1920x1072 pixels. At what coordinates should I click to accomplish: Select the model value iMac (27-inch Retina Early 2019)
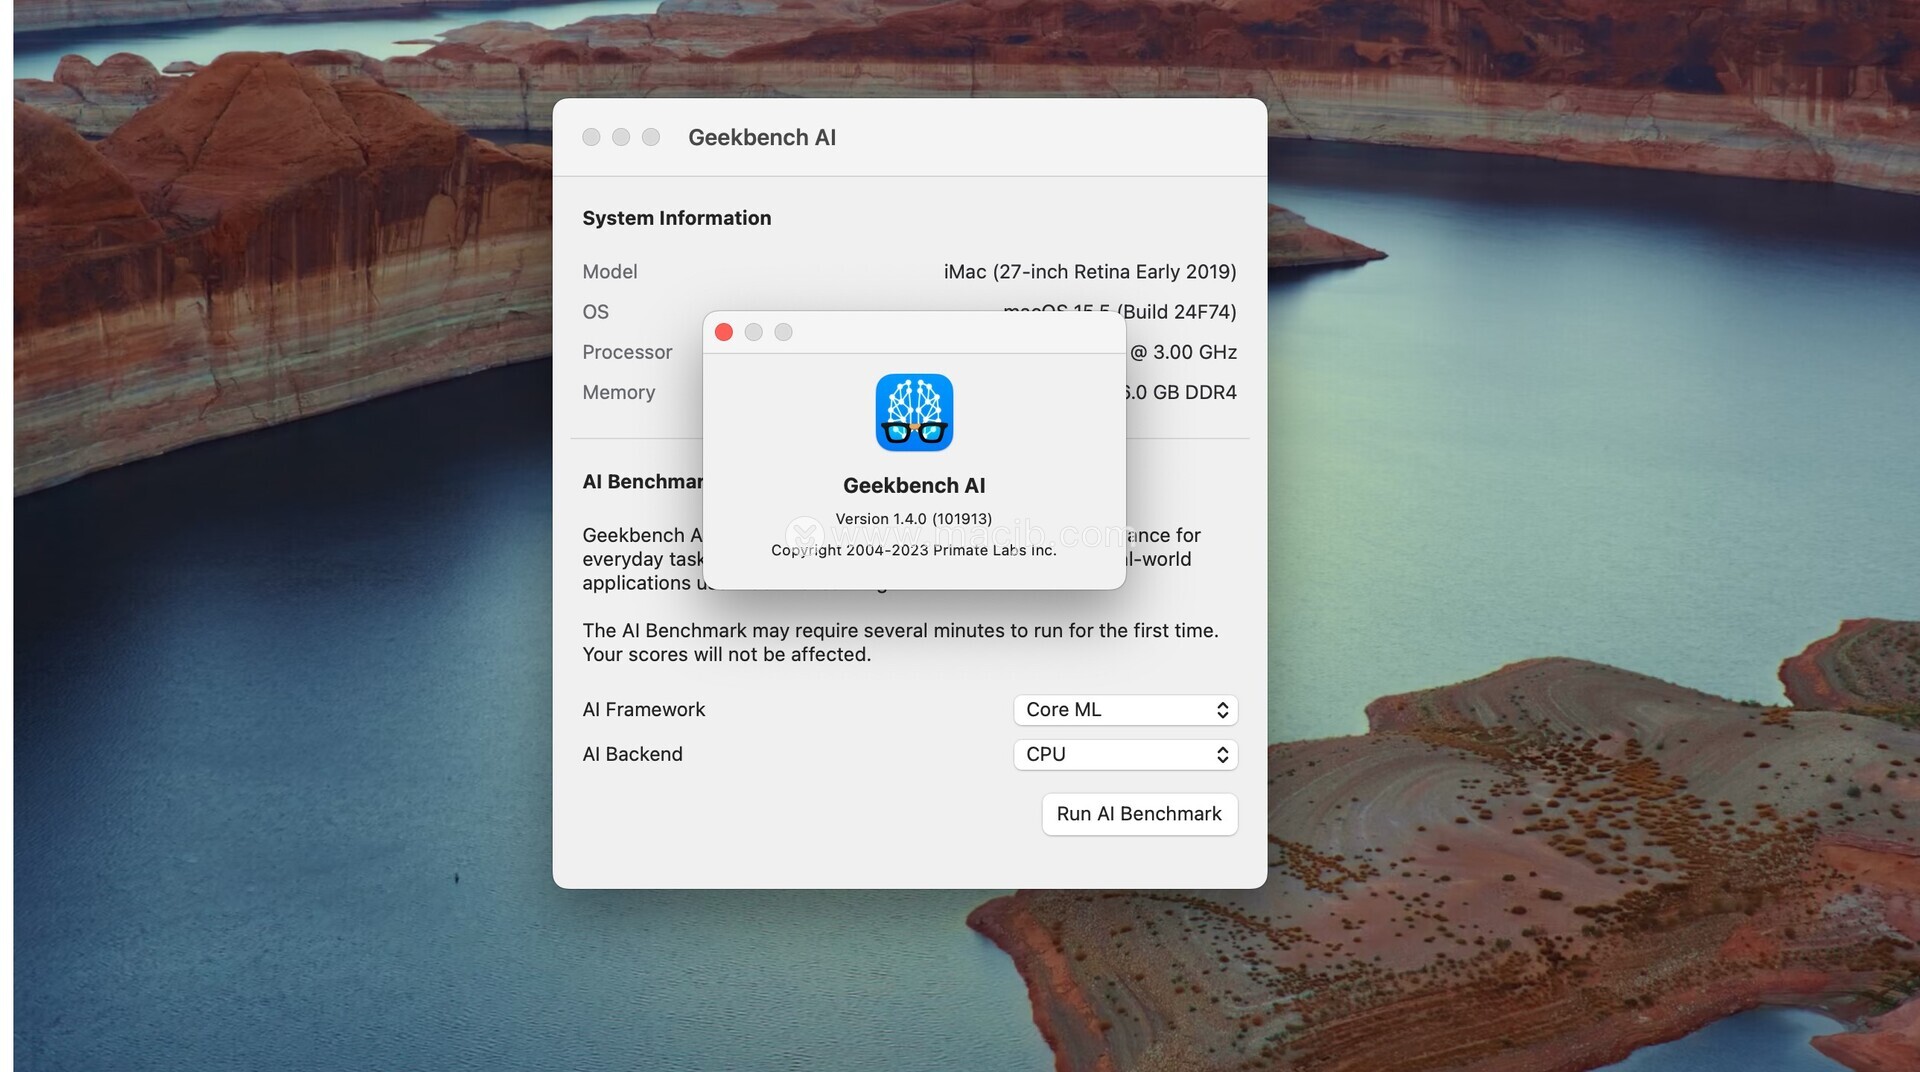[1090, 272]
